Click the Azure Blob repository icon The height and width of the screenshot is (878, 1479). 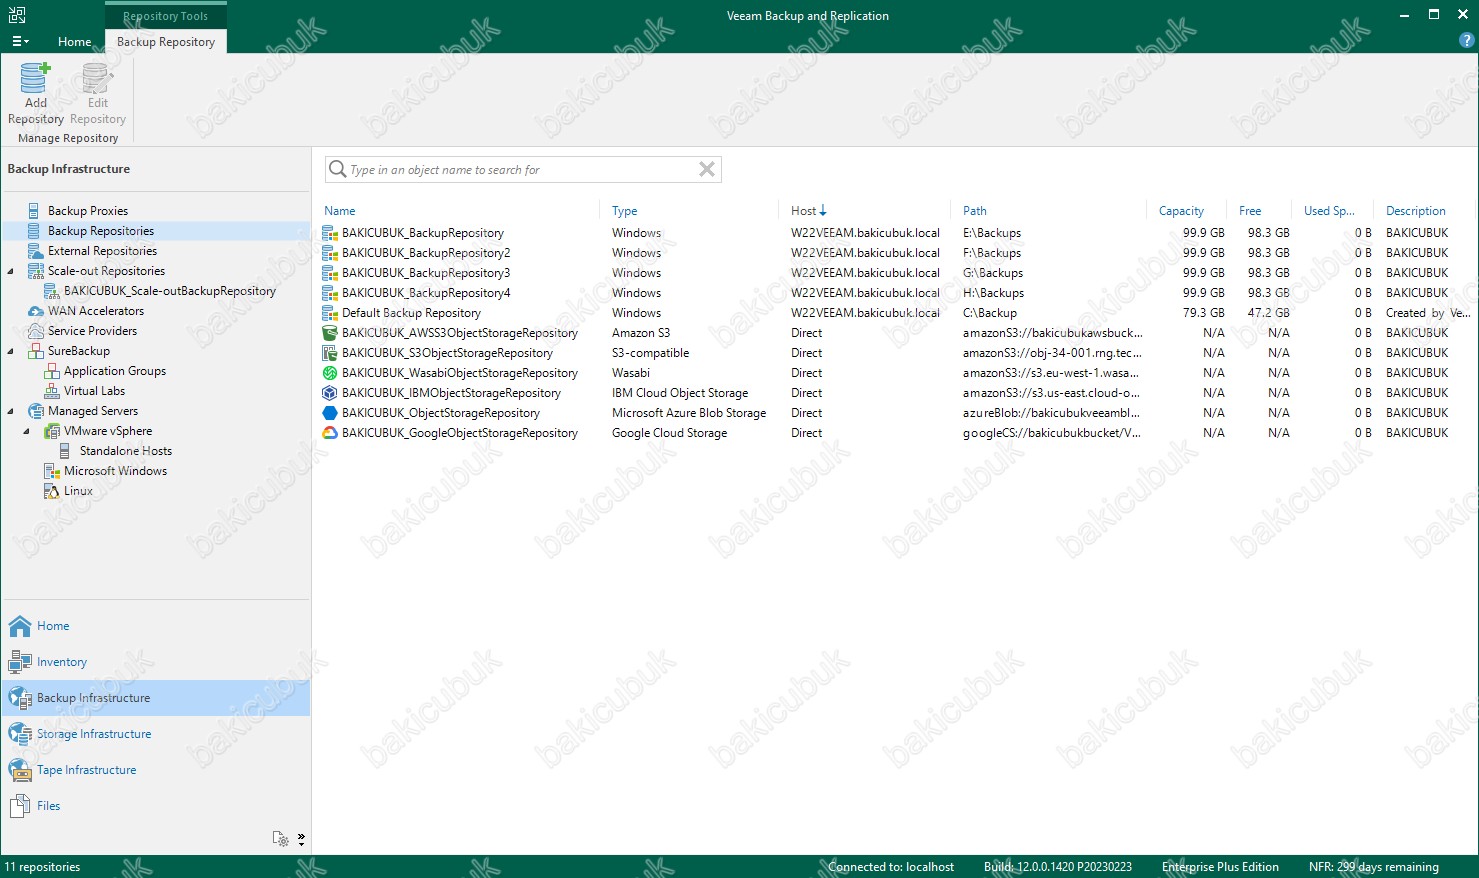click(330, 413)
